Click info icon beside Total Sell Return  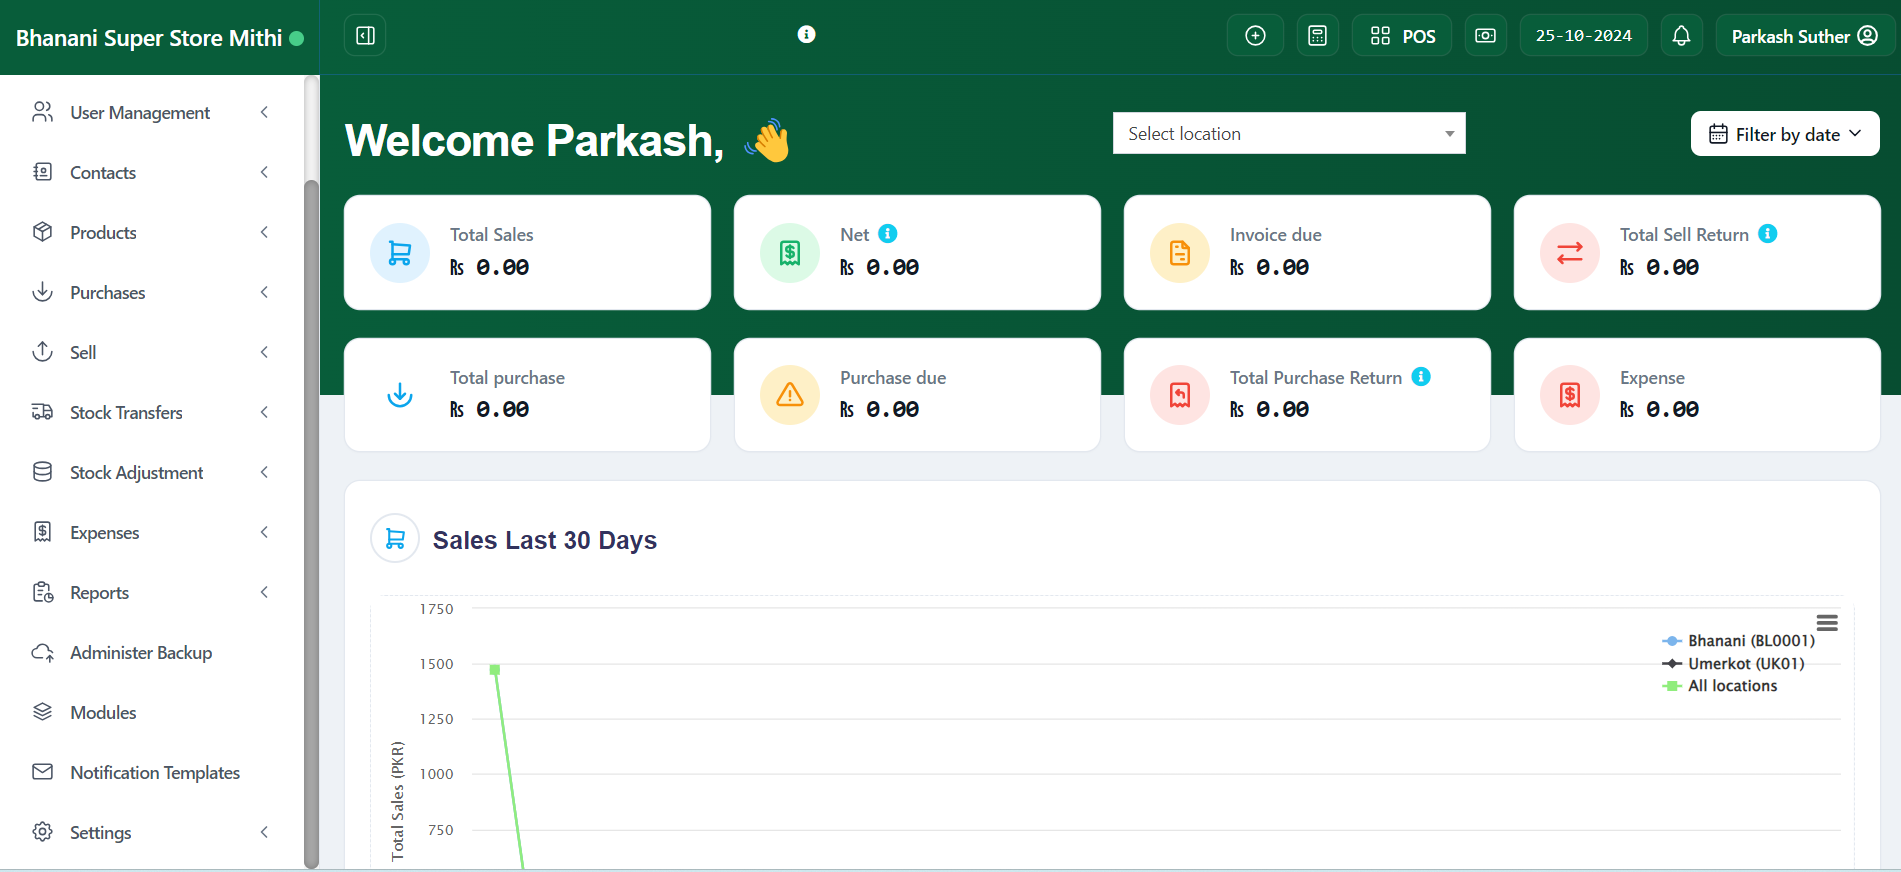pos(1767,234)
